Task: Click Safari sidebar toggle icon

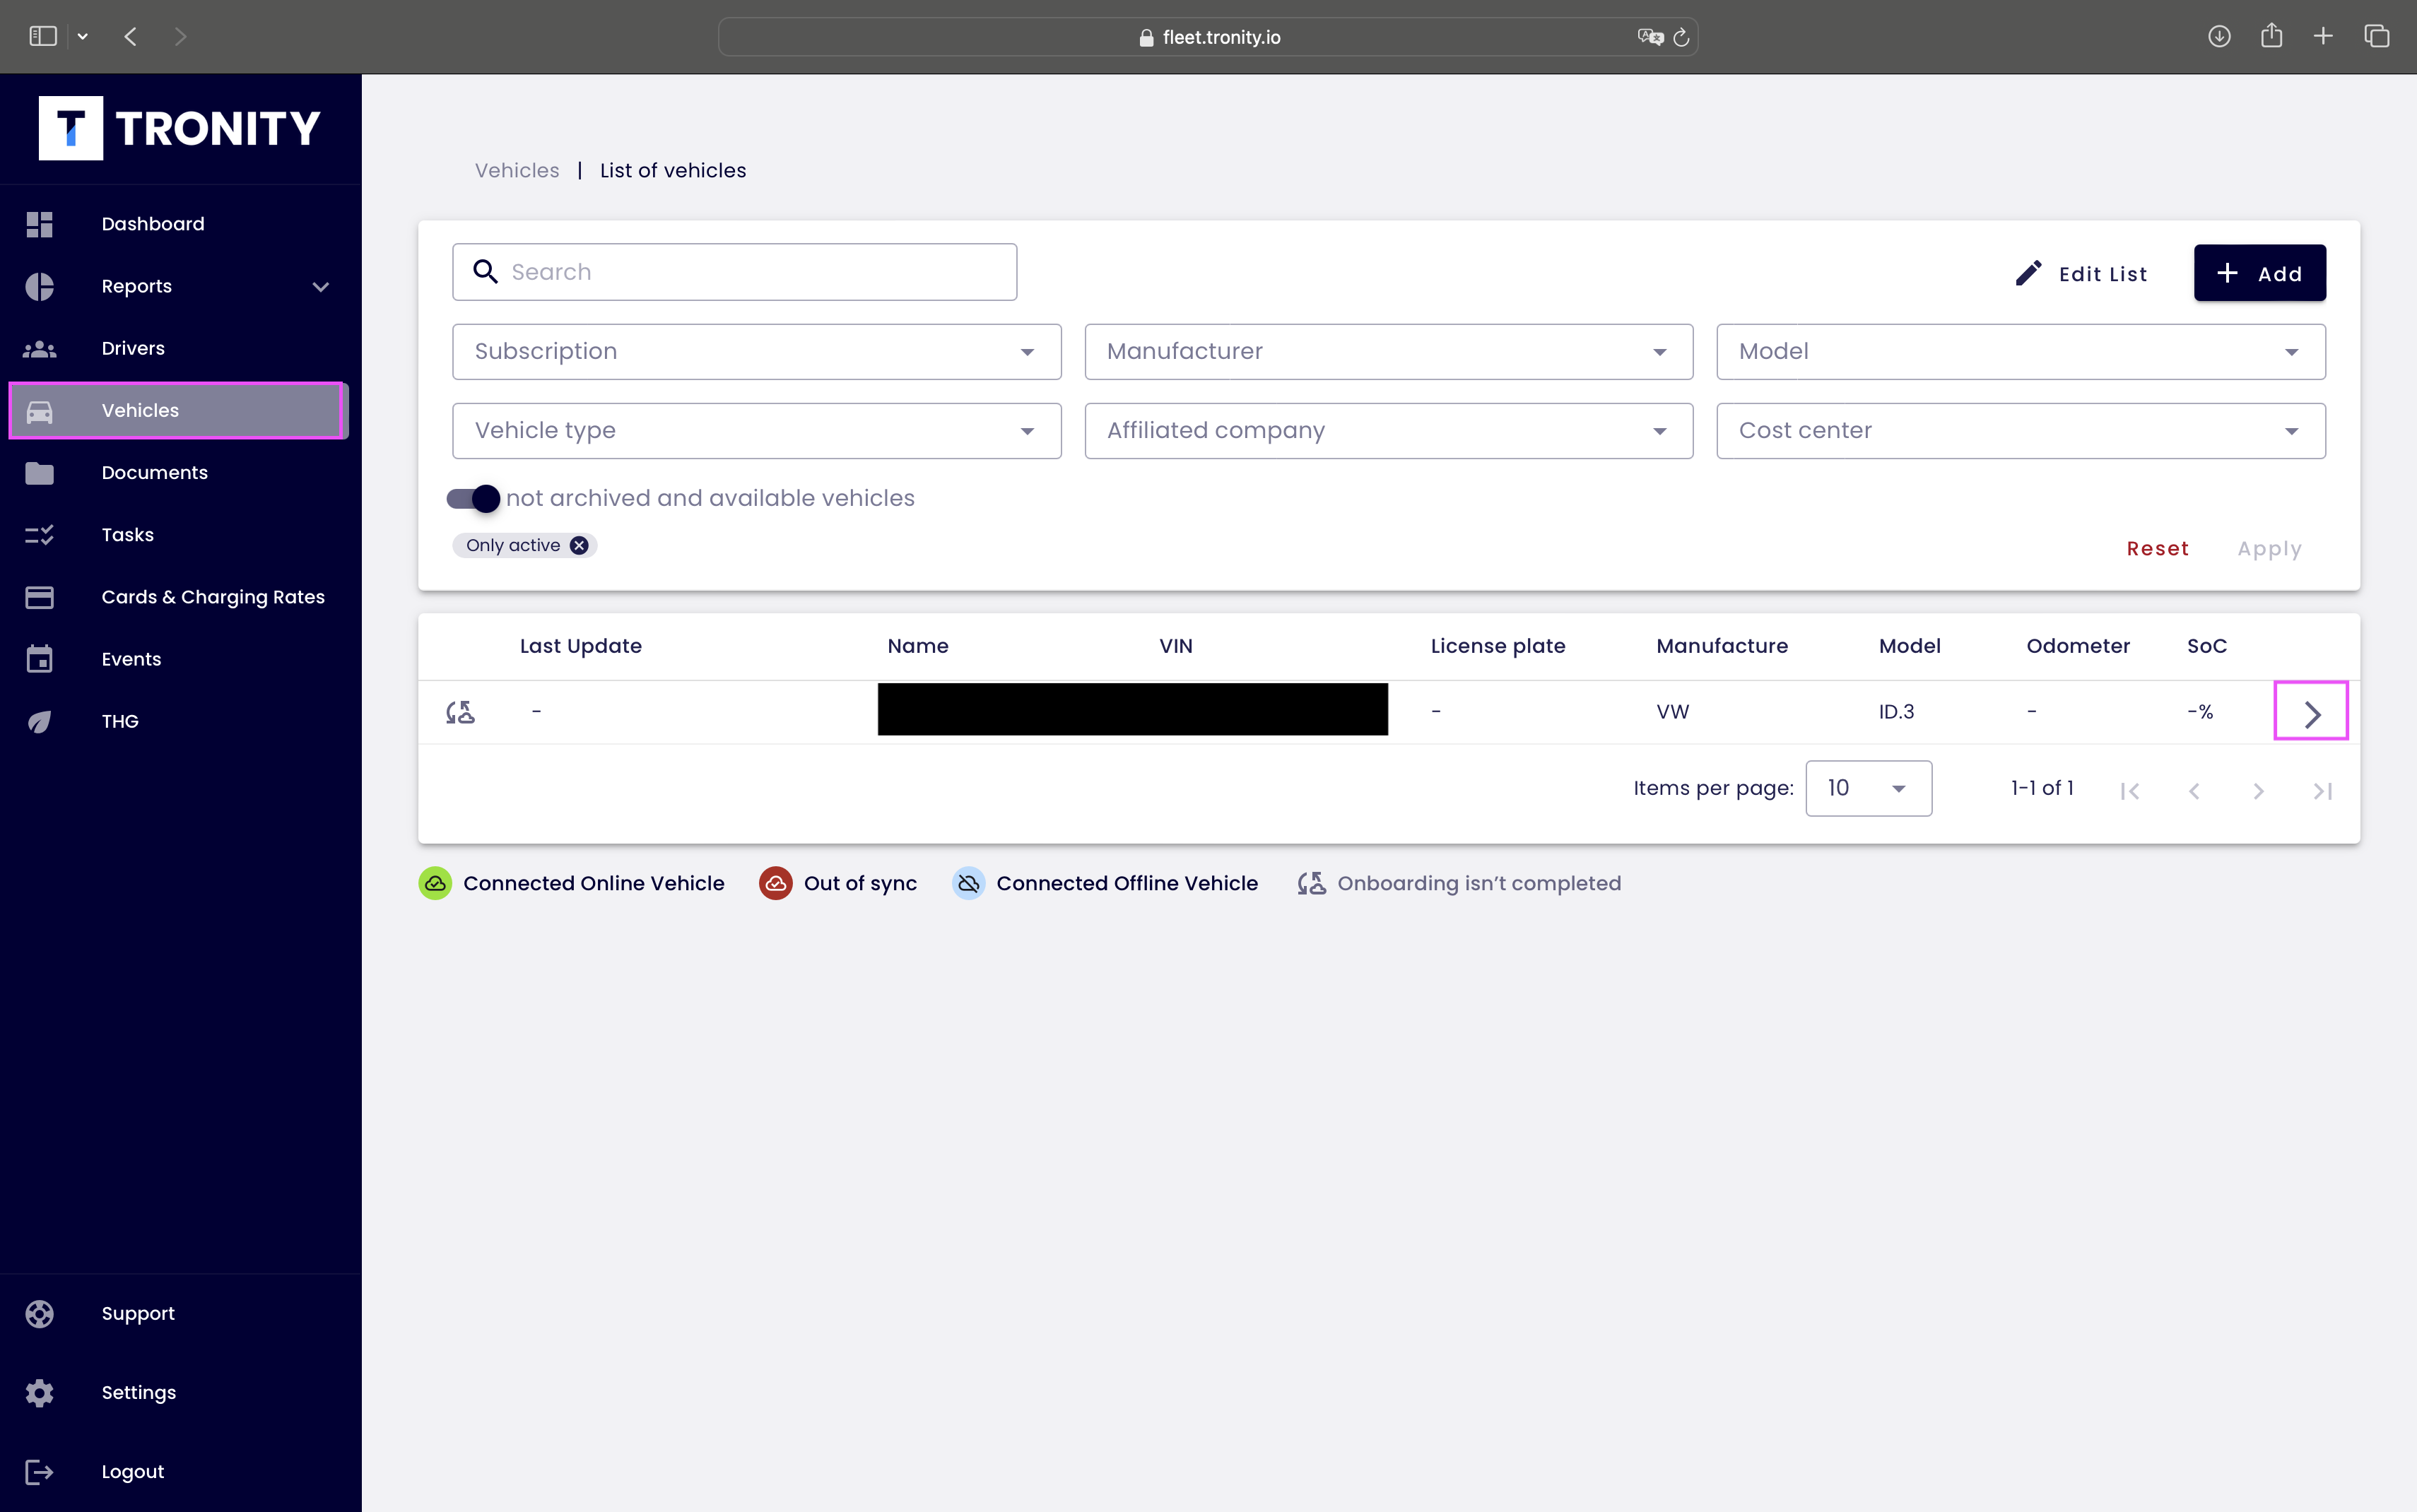Action: pyautogui.click(x=43, y=36)
